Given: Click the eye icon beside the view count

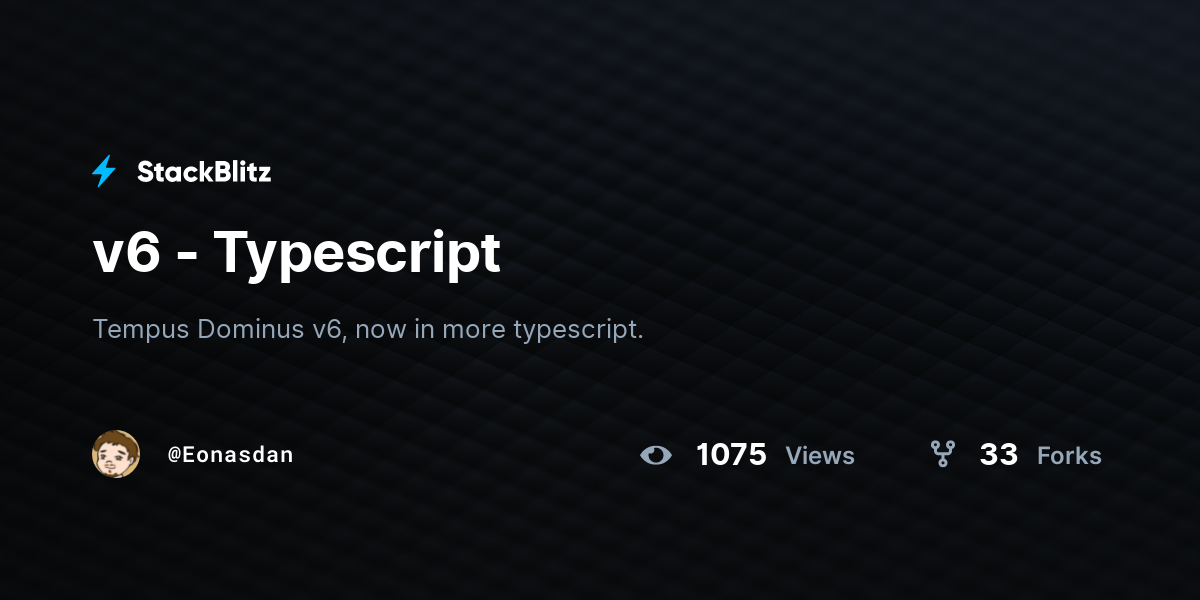Looking at the screenshot, I should pyautogui.click(x=656, y=455).
